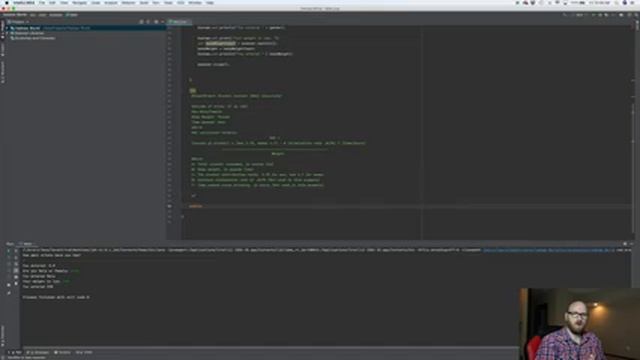Open the Refactor menu

pyautogui.click(x=128, y=2)
